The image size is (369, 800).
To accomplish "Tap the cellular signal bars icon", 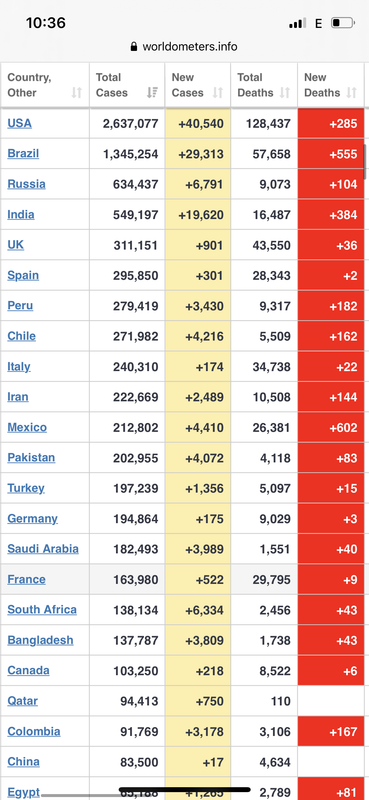I will point(298,23).
